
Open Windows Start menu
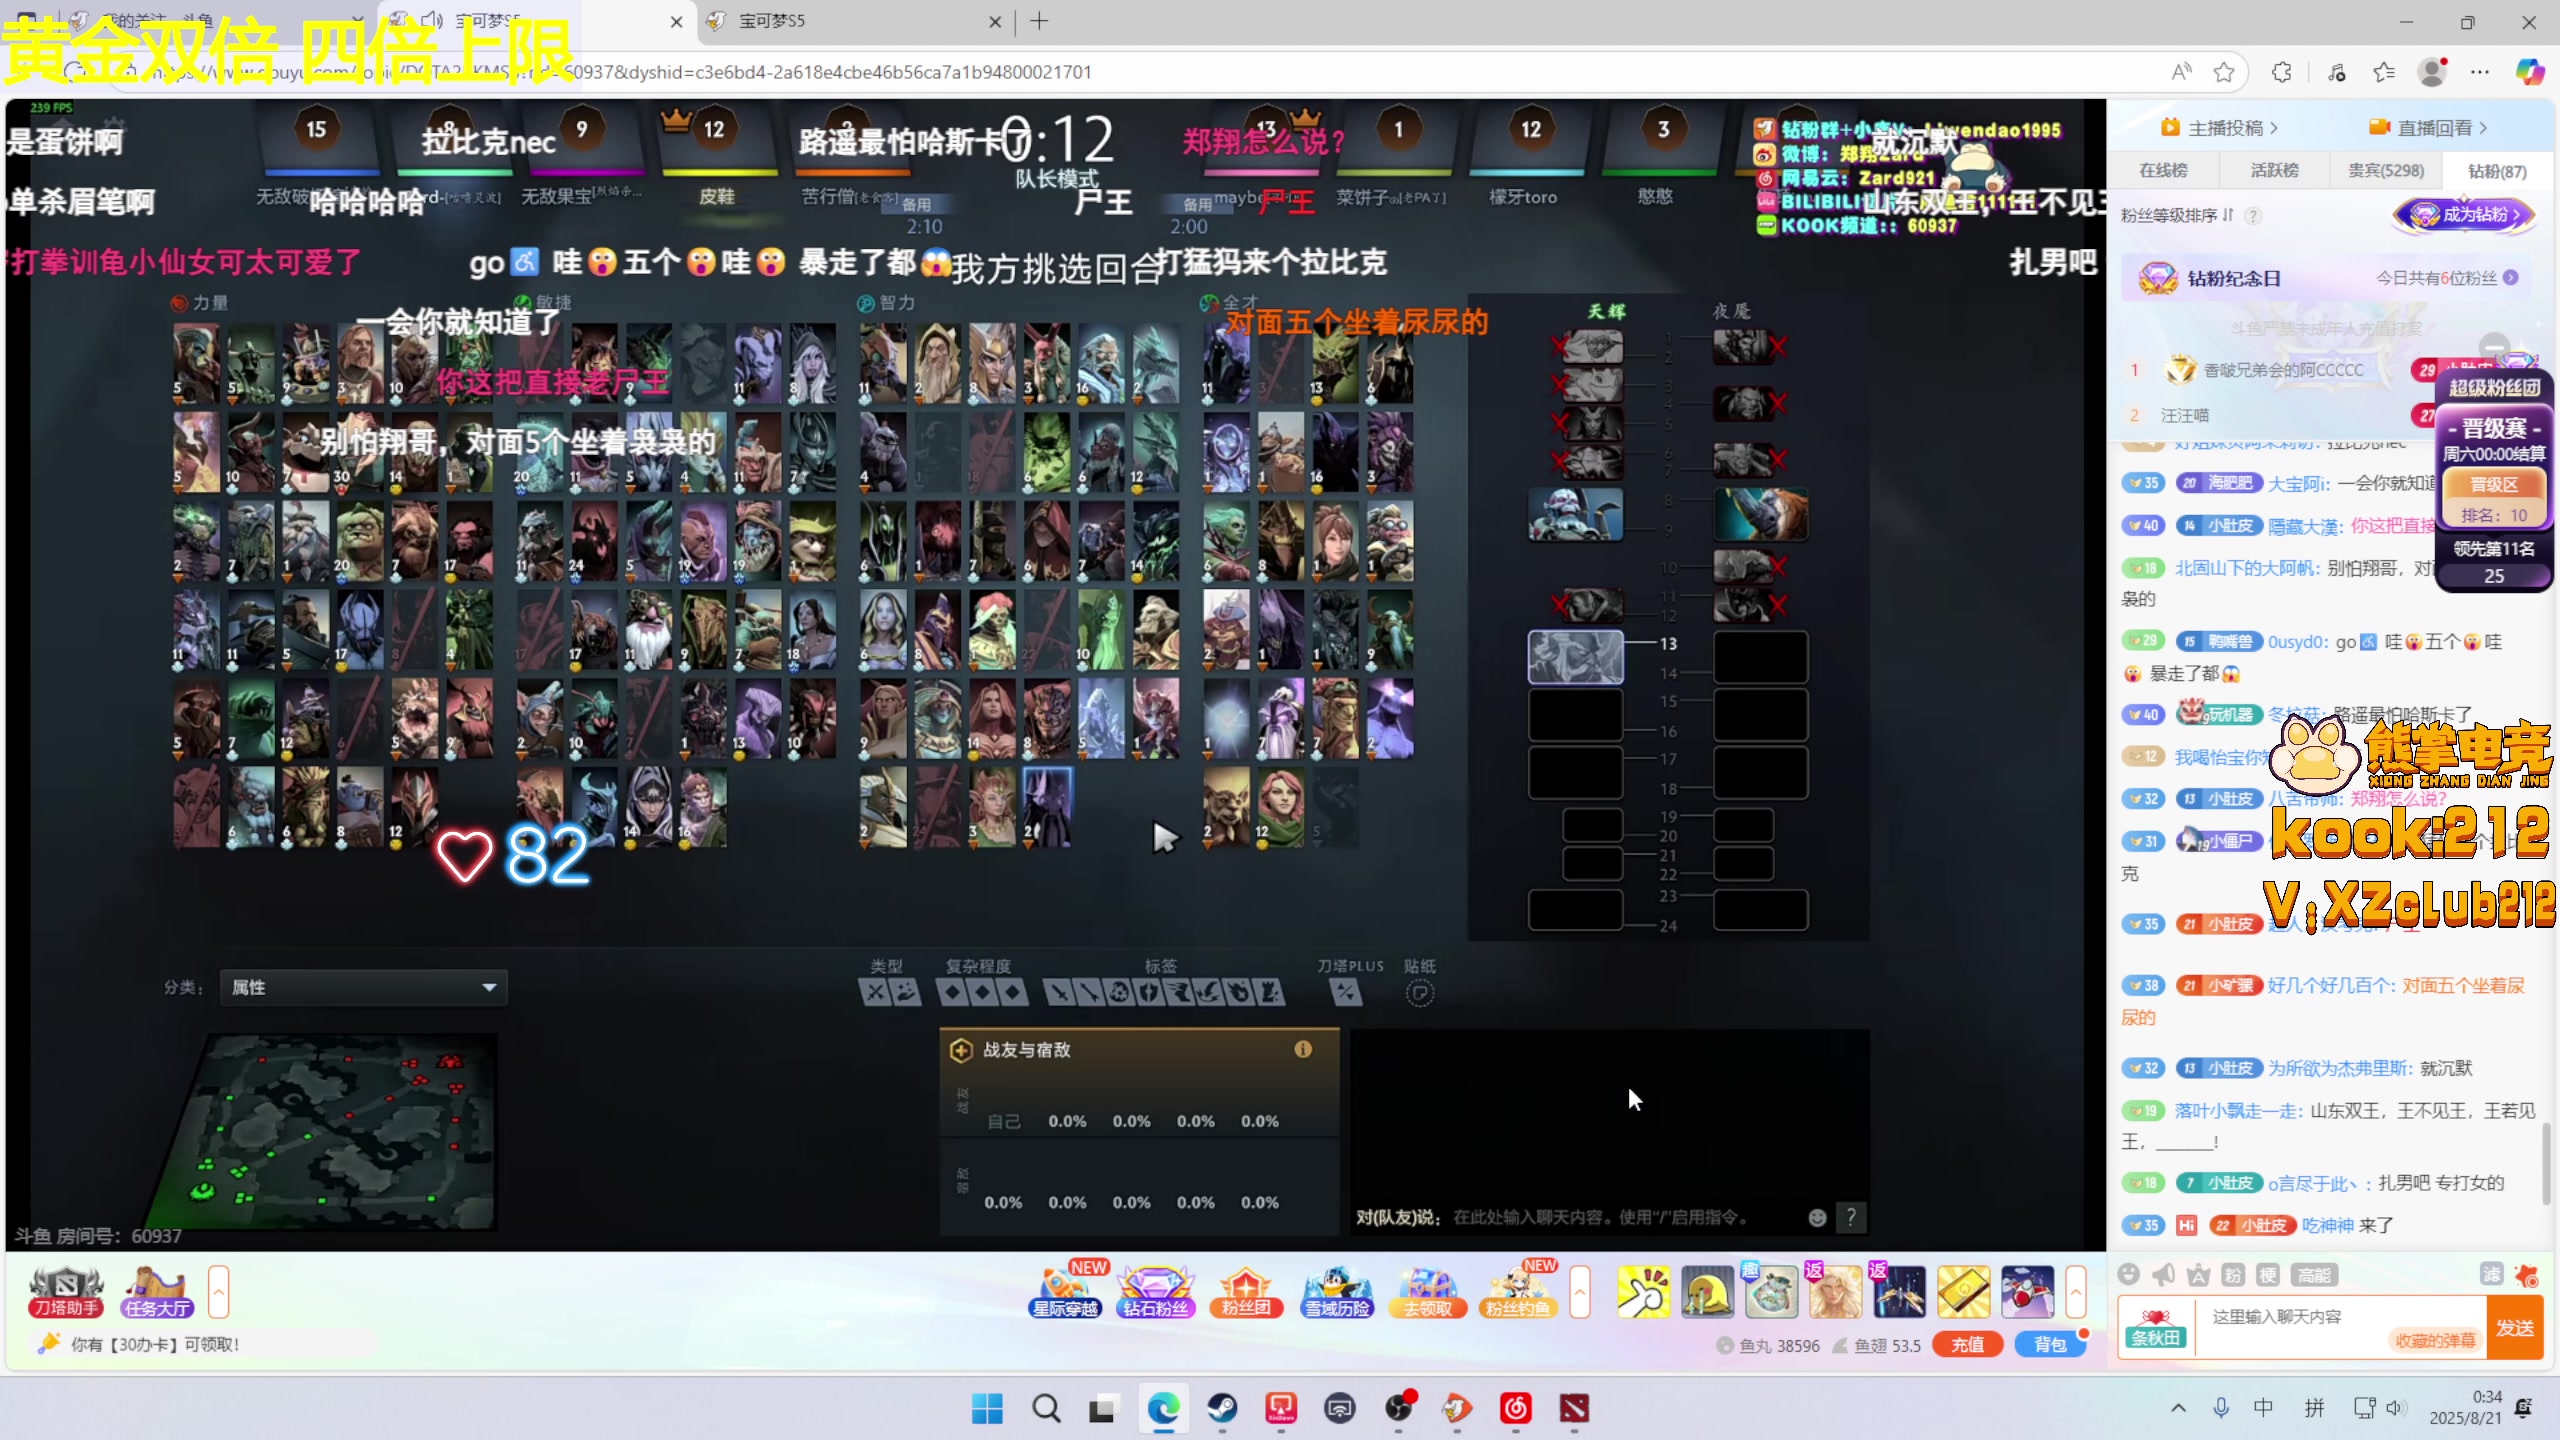point(987,1409)
